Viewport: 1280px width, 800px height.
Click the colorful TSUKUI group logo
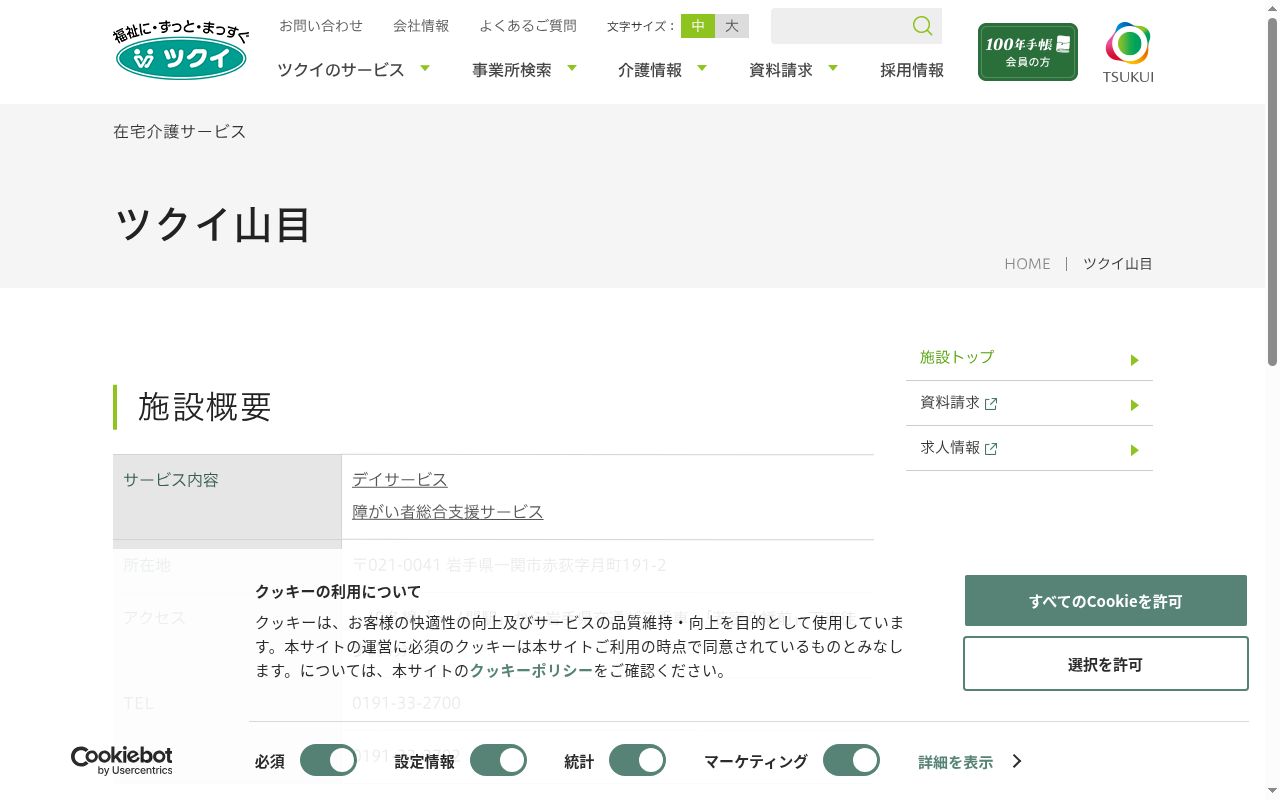tap(1128, 53)
